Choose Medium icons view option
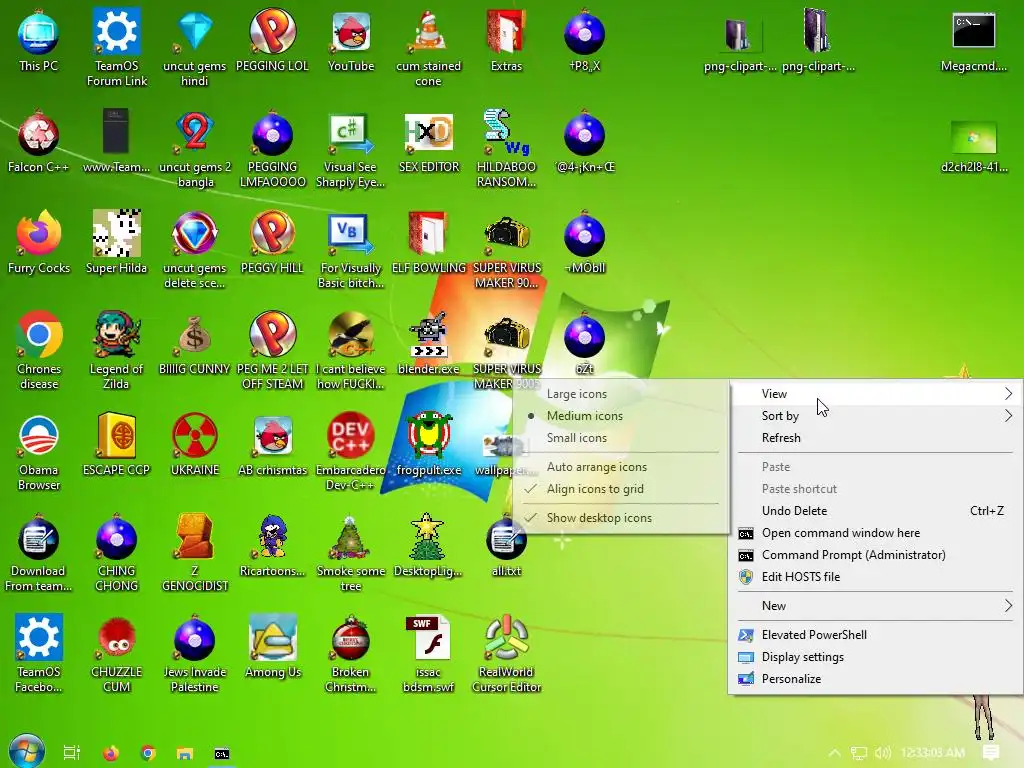Screen dimensions: 1024x768 point(584,416)
